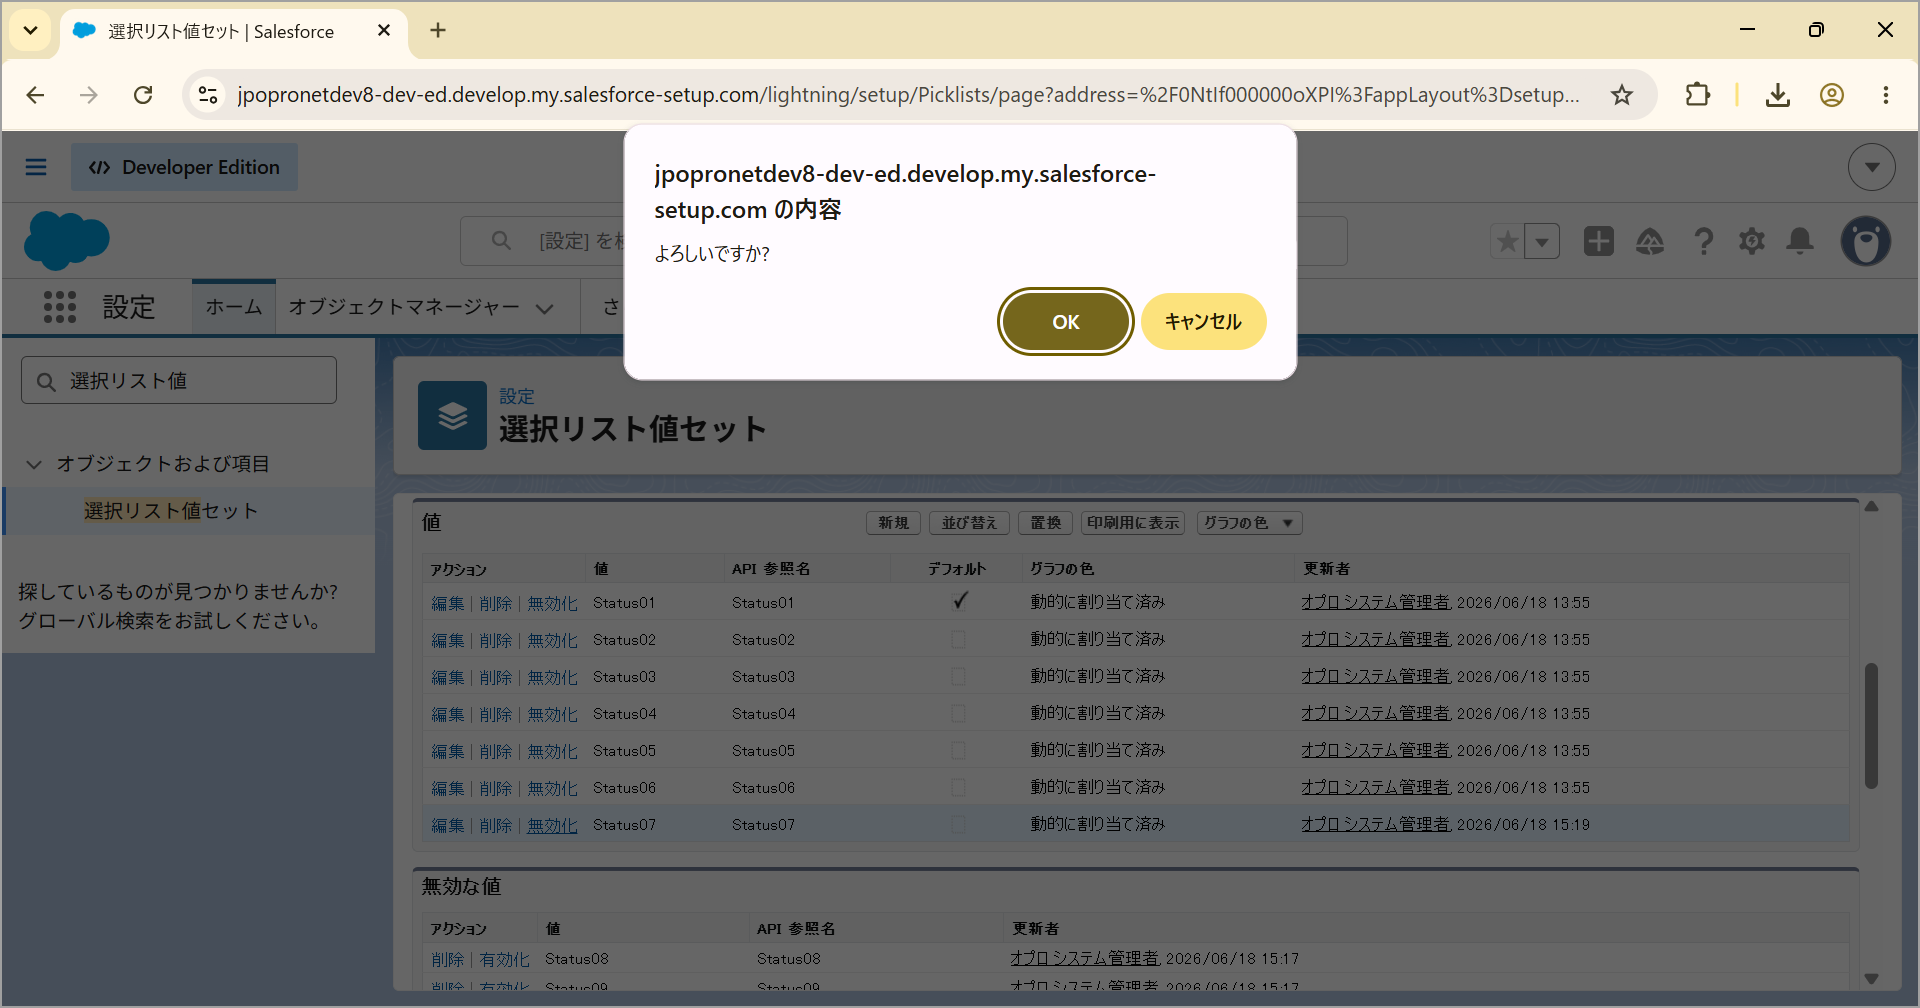The height and width of the screenshot is (1008, 1920).
Task: Bookmark this page with the star
Action: pos(1622,95)
